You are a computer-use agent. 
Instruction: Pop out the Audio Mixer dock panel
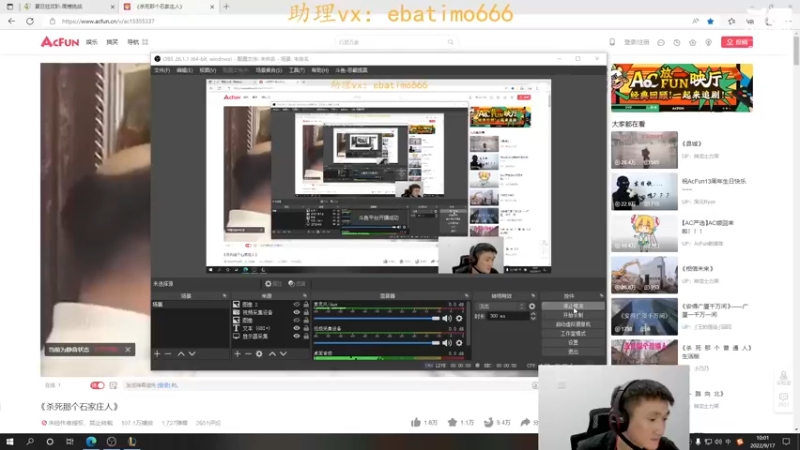click(466, 296)
